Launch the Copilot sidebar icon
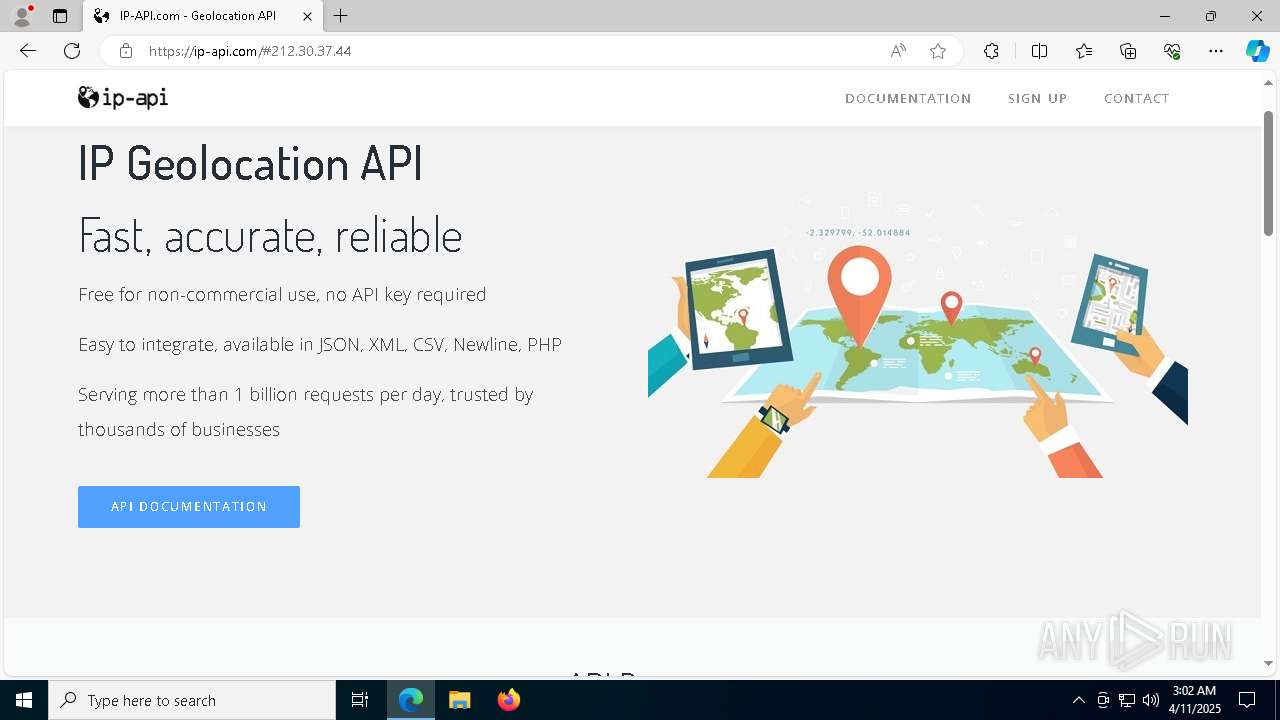The image size is (1280, 720). point(1257,51)
